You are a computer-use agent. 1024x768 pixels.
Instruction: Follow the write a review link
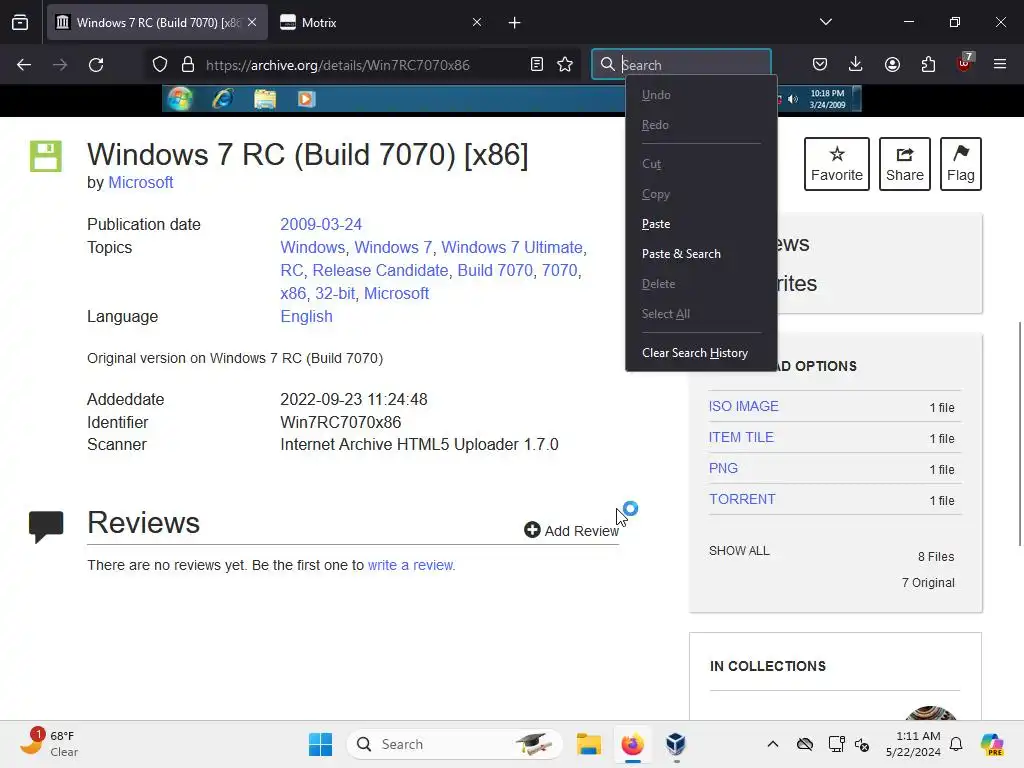tap(411, 565)
